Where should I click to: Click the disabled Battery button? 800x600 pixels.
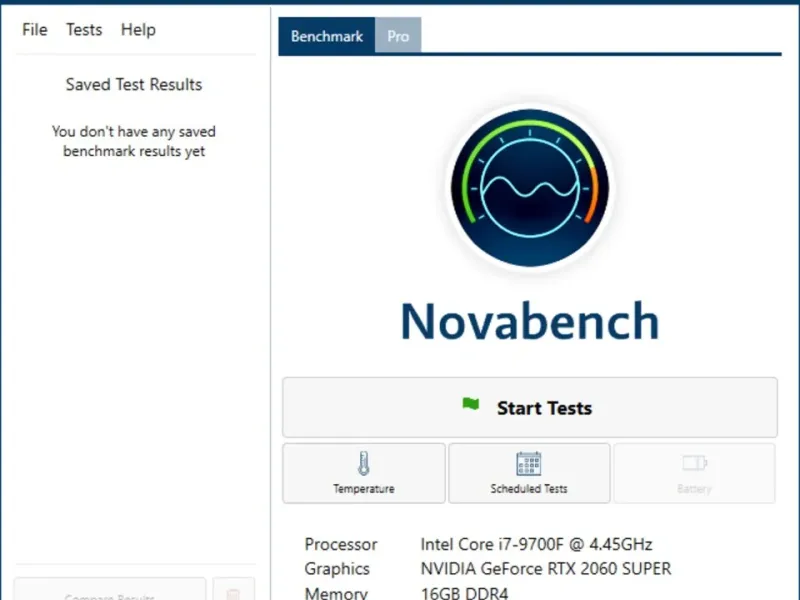(694, 473)
